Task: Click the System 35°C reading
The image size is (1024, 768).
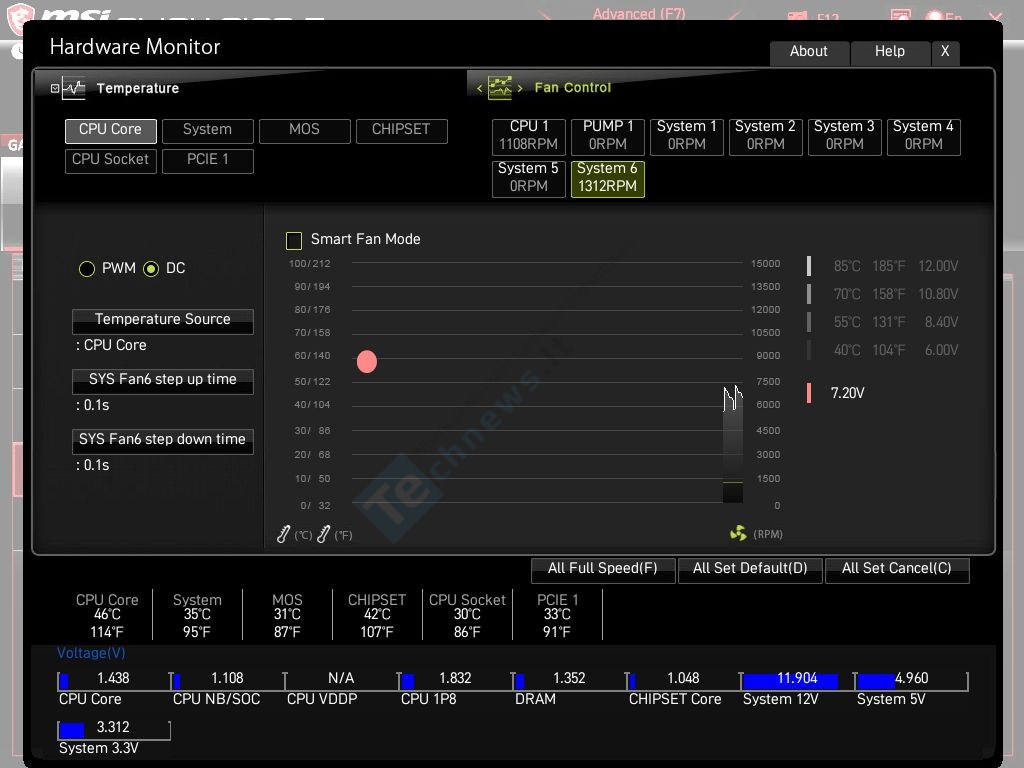Action: pyautogui.click(x=197, y=615)
